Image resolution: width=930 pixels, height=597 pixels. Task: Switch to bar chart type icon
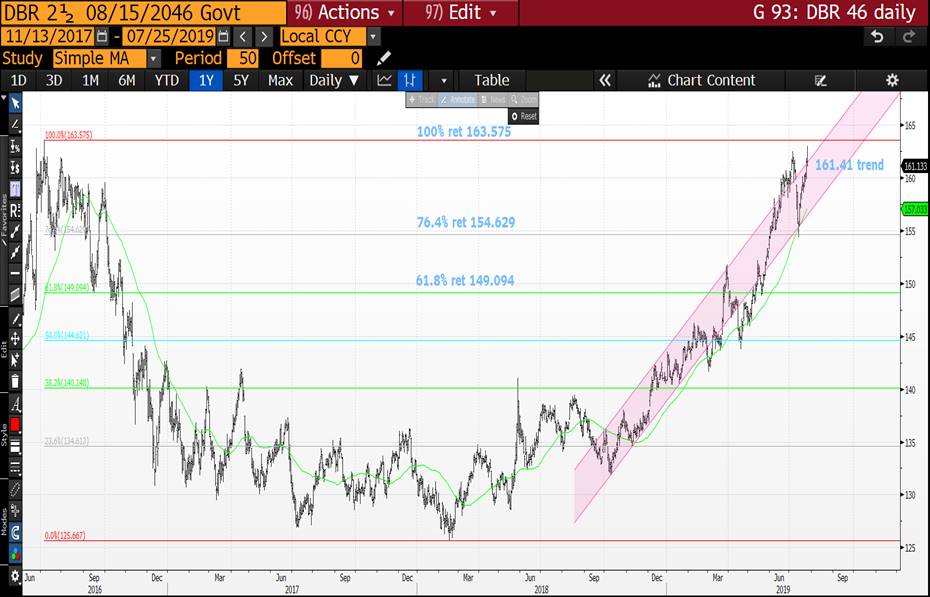click(x=410, y=80)
